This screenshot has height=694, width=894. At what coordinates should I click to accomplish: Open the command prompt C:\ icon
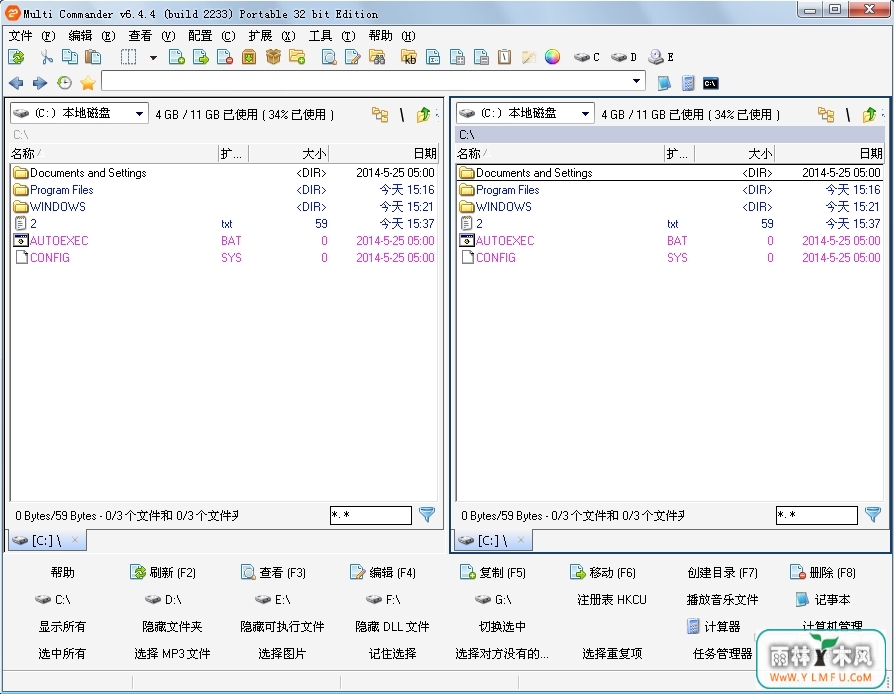point(710,84)
